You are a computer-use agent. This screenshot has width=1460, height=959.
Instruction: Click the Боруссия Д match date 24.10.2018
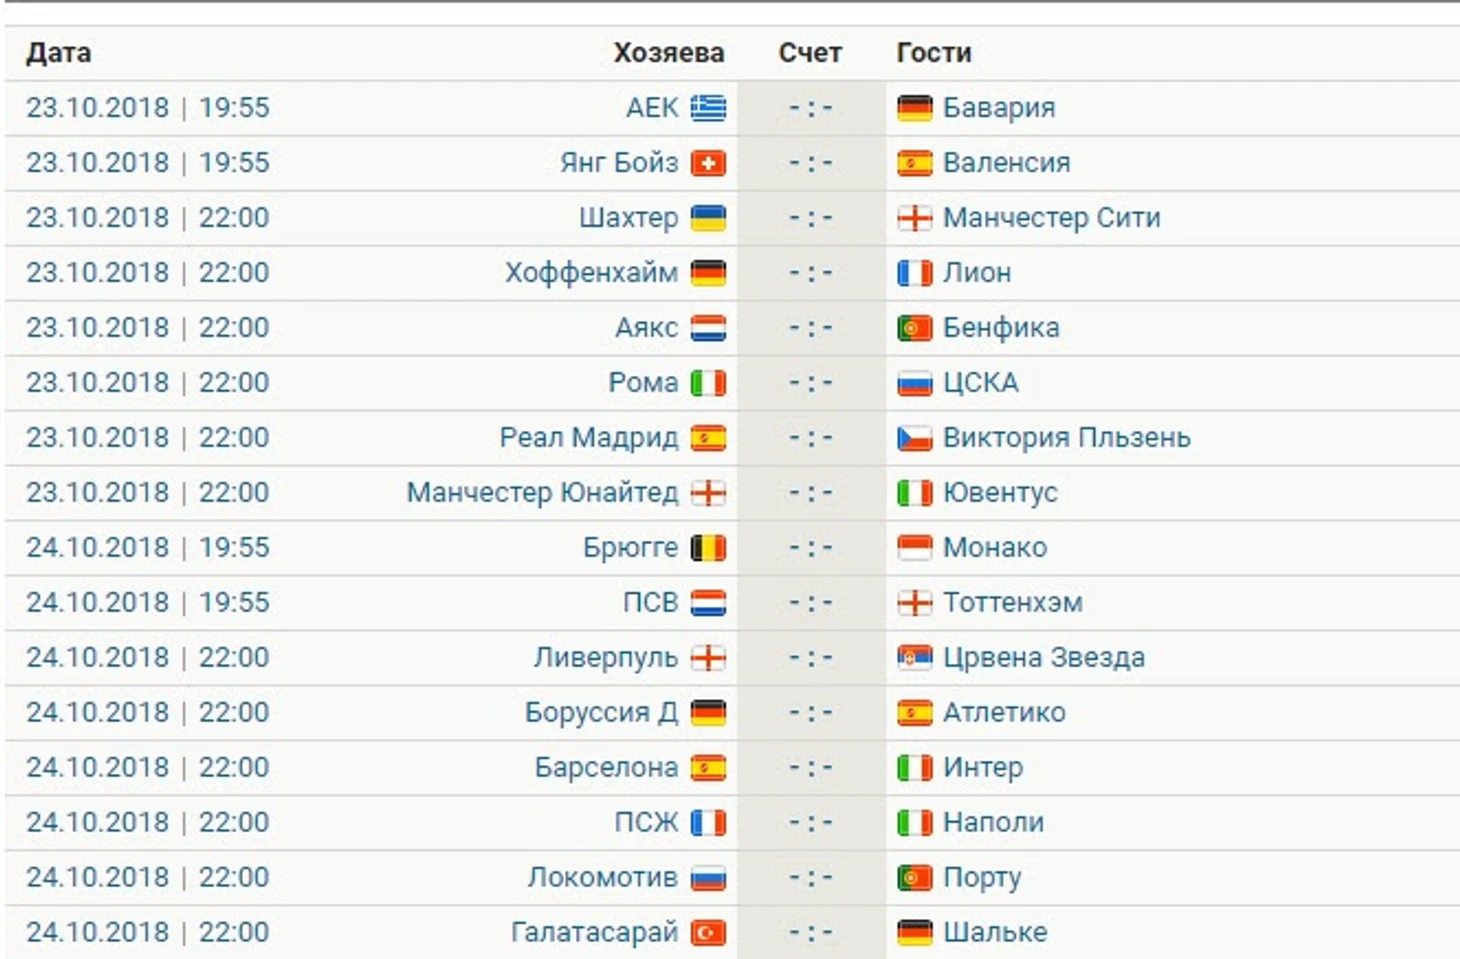[x=98, y=712]
